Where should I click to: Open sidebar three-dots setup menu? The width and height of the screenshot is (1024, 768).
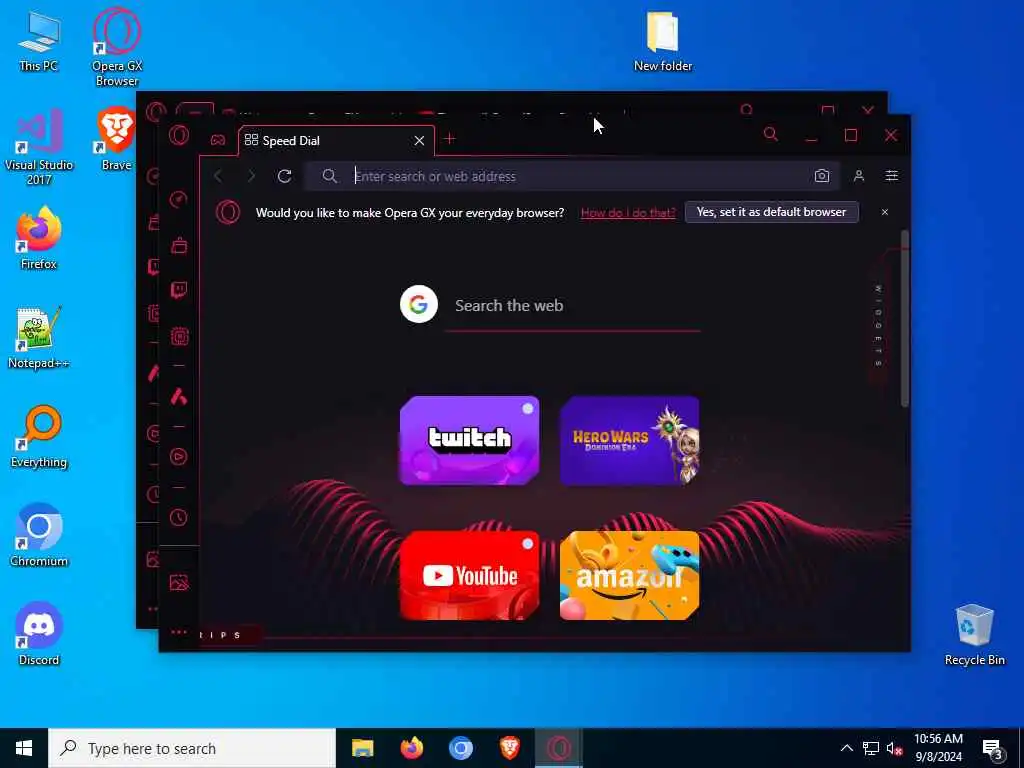(179, 632)
